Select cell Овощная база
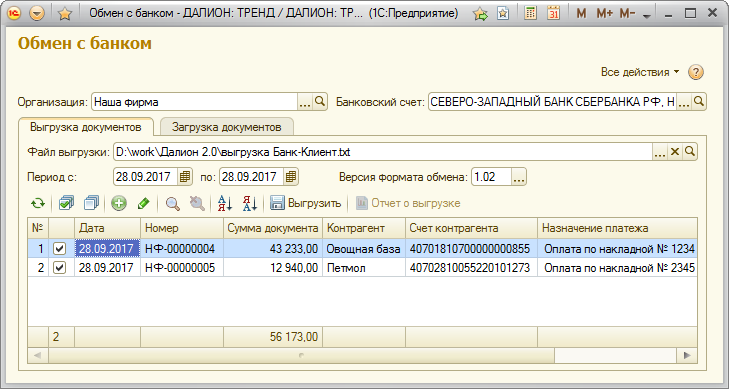The height and width of the screenshot is (389, 729). tap(364, 249)
